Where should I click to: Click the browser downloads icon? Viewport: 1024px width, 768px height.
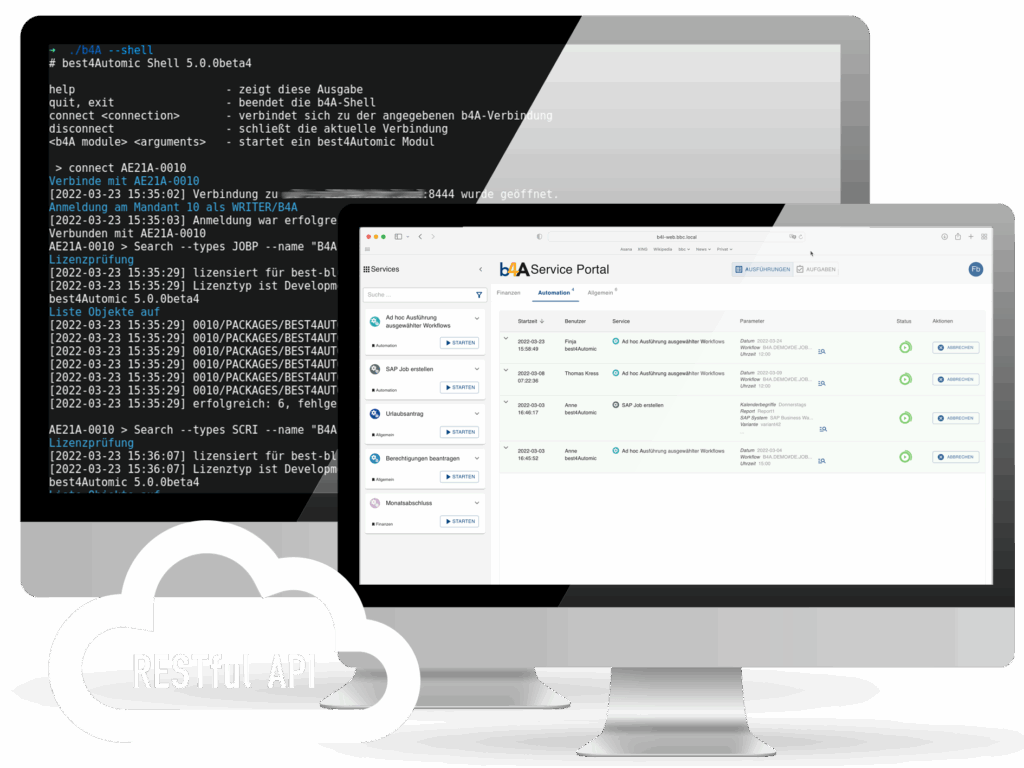click(944, 236)
